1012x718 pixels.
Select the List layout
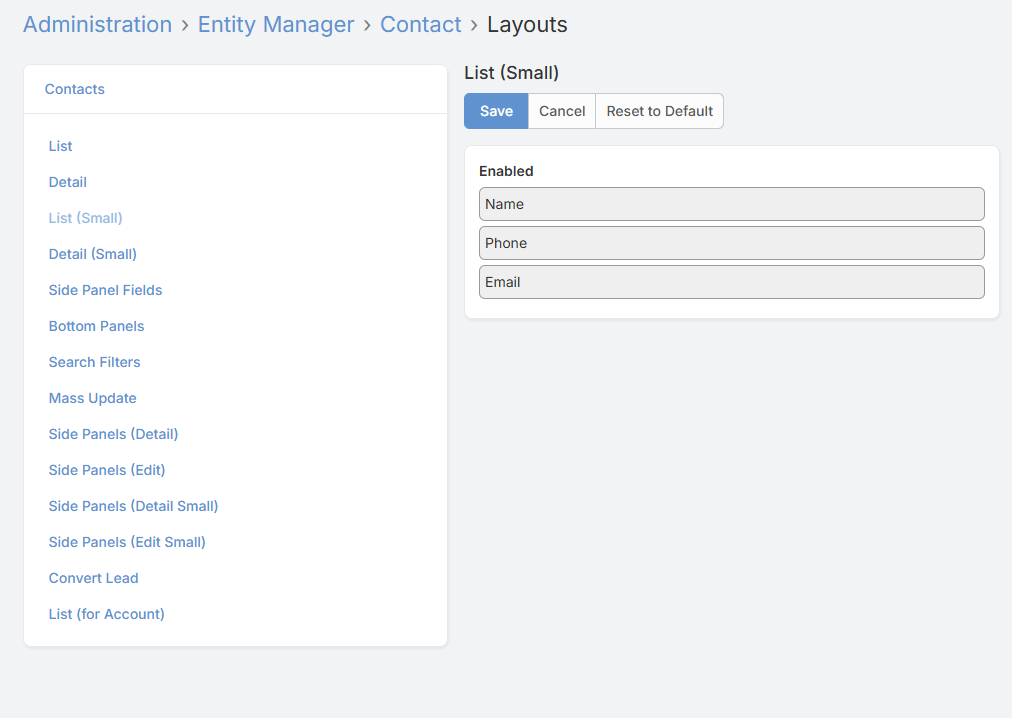click(x=60, y=146)
